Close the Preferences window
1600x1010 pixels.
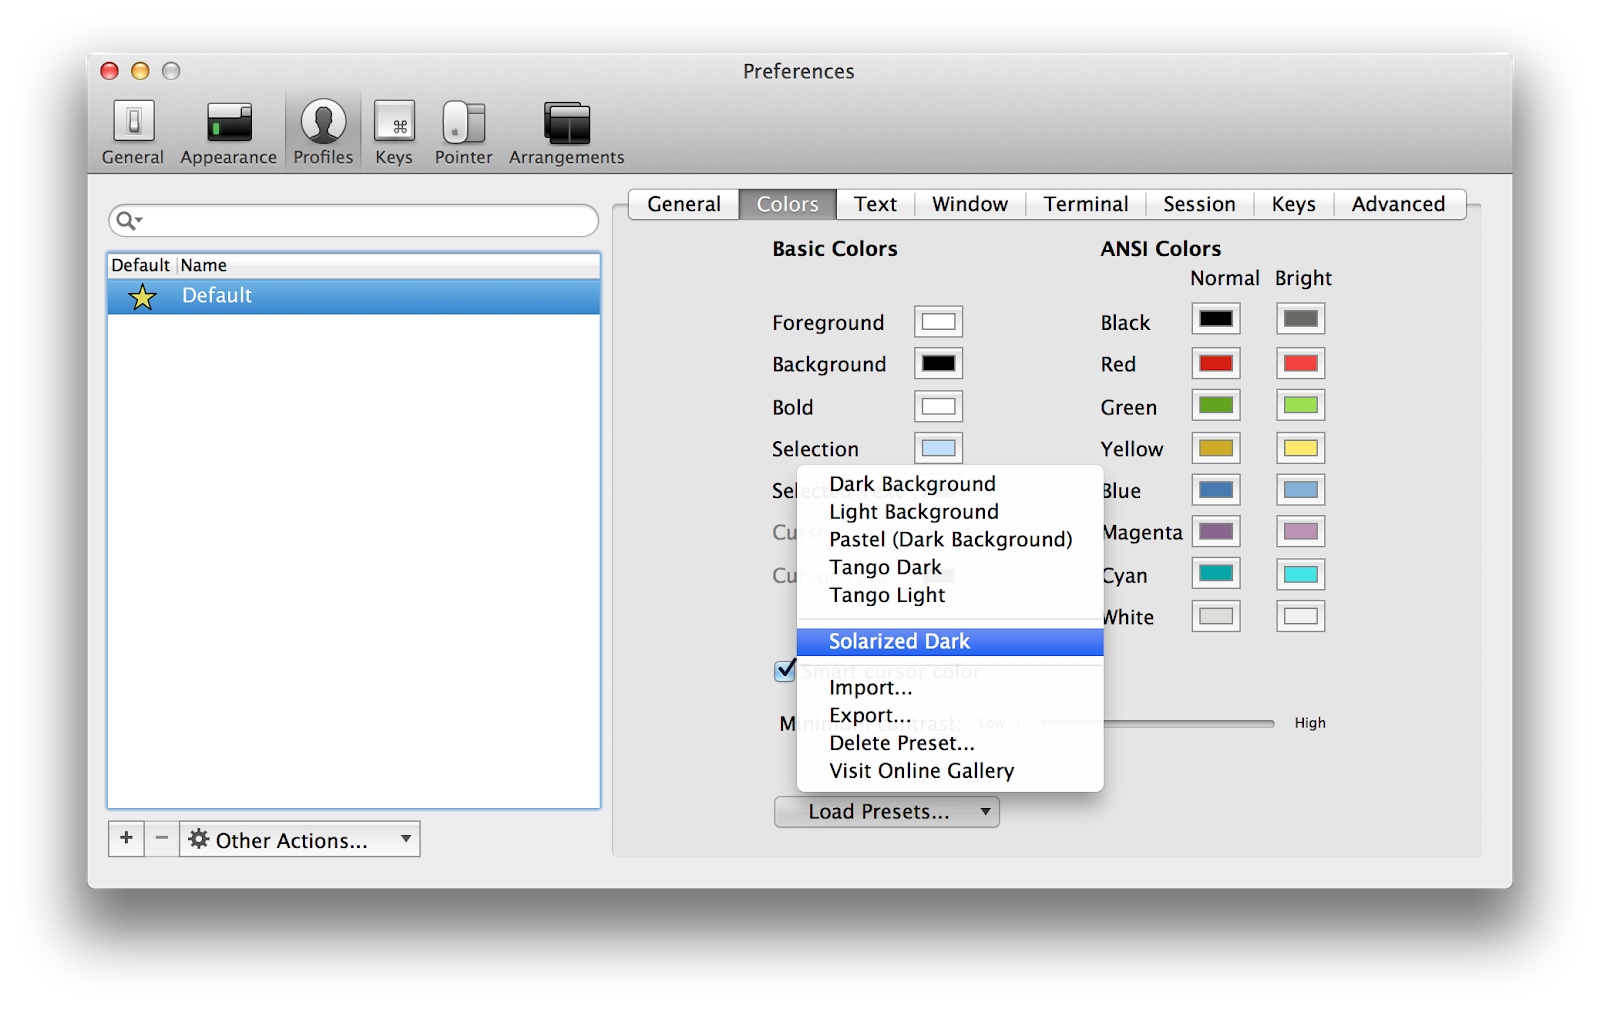[x=110, y=71]
